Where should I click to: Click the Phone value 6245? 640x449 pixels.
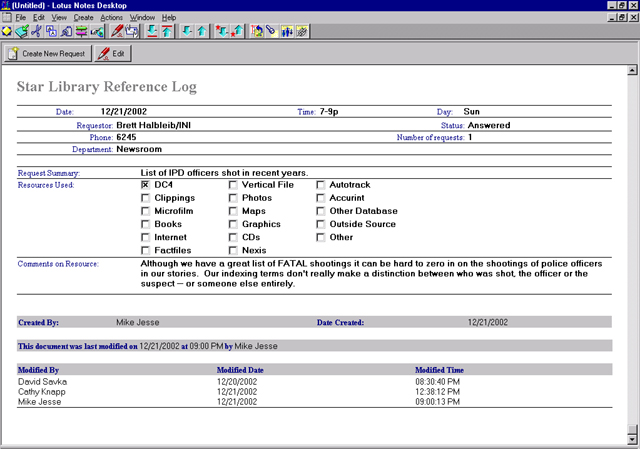(126, 137)
